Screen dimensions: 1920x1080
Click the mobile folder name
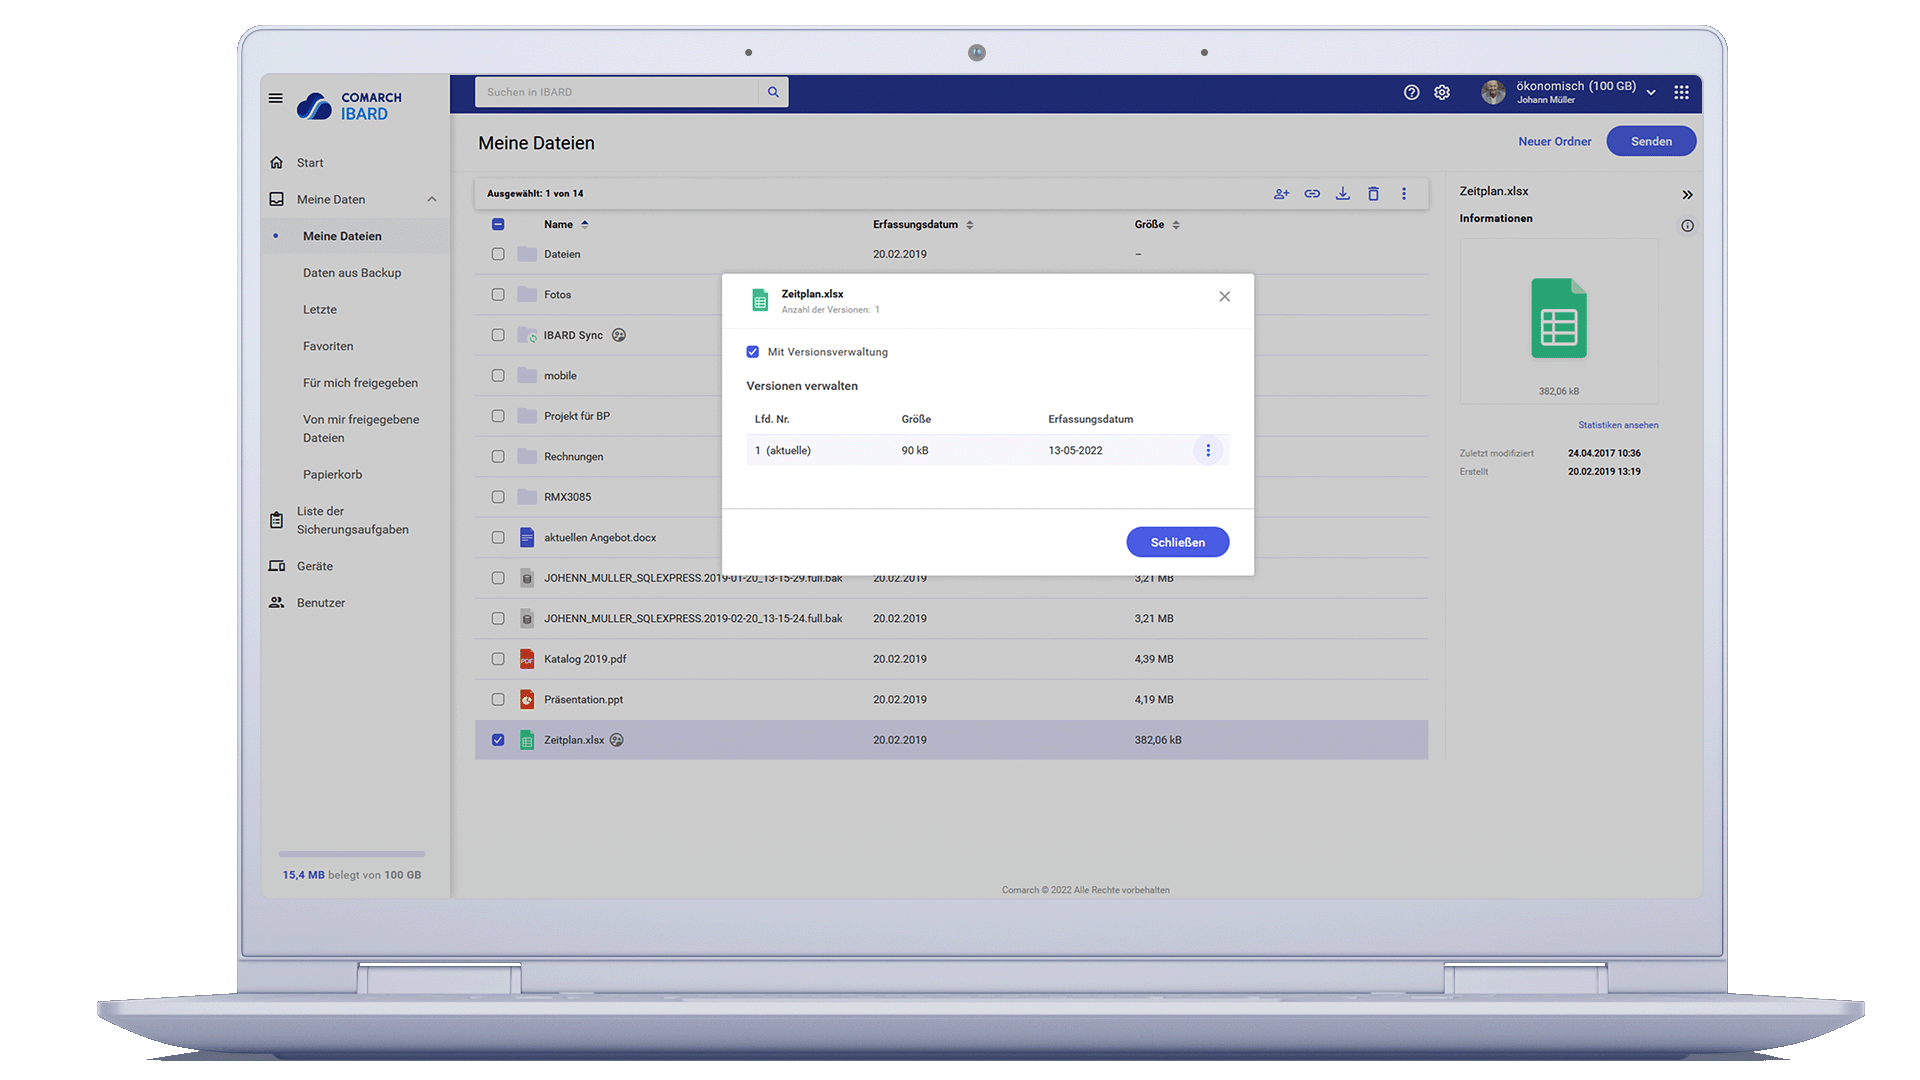click(560, 376)
